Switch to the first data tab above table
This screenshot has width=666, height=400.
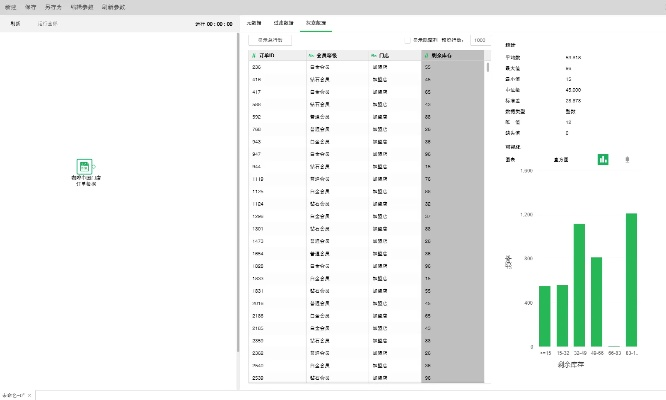(255, 21)
